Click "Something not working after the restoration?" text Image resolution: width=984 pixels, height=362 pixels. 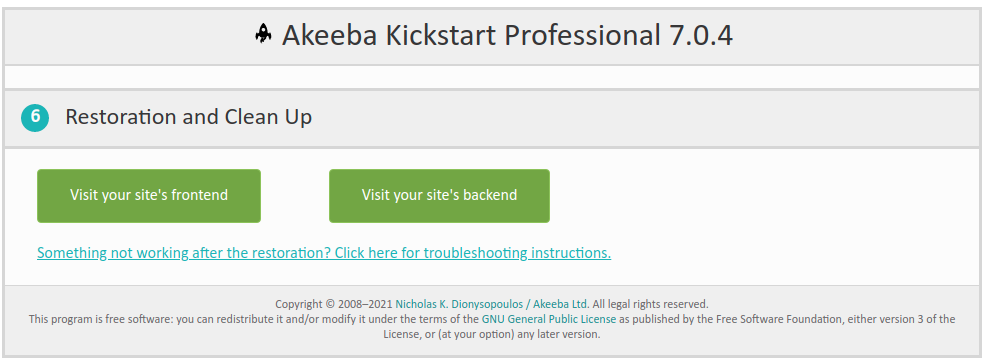click(x=184, y=253)
